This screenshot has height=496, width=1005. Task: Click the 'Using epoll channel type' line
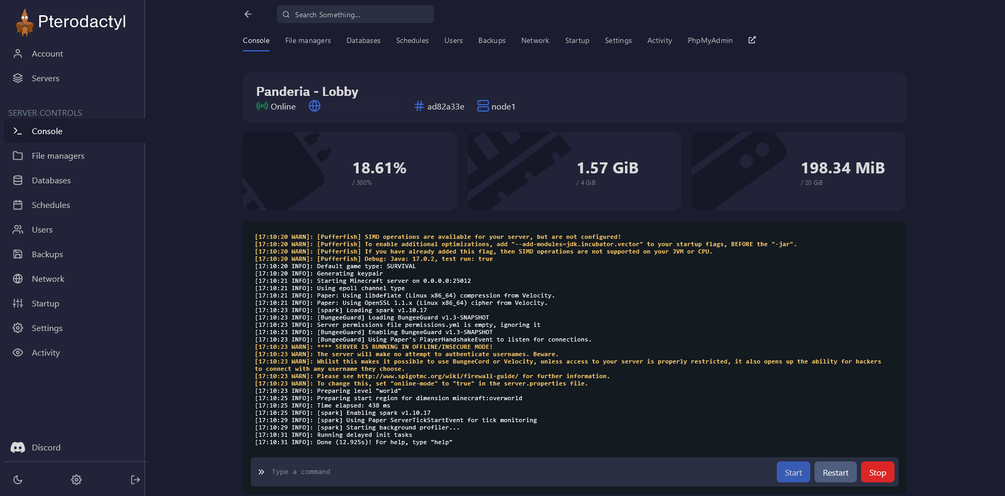click(329, 288)
